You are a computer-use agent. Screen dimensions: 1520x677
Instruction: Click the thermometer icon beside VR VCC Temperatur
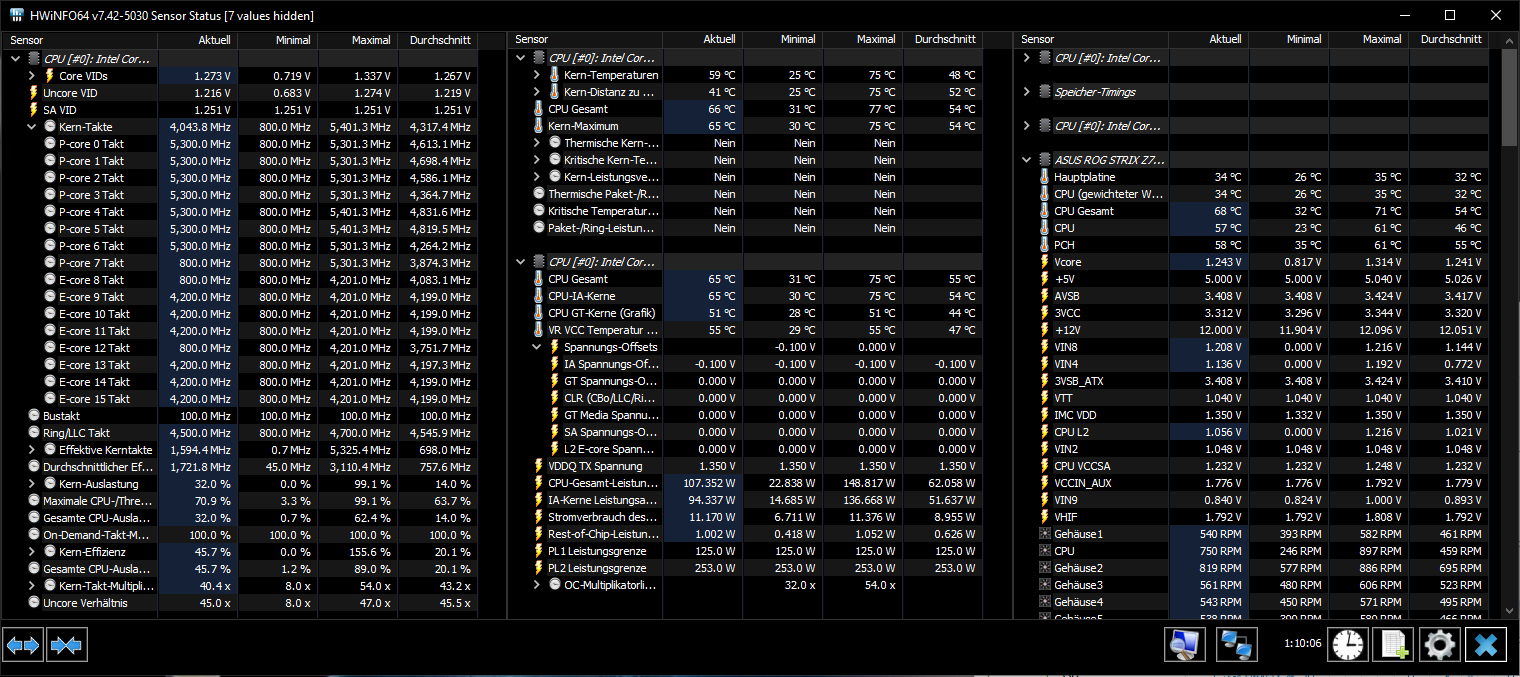[539, 331]
